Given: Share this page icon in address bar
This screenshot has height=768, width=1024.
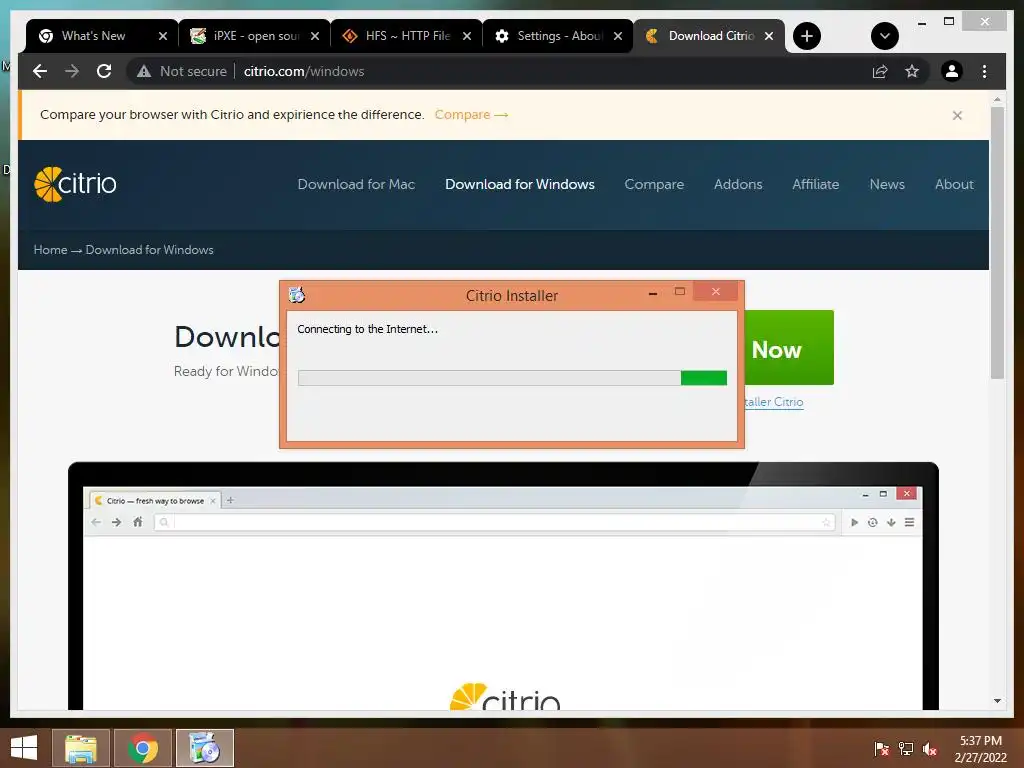Looking at the screenshot, I should (880, 71).
